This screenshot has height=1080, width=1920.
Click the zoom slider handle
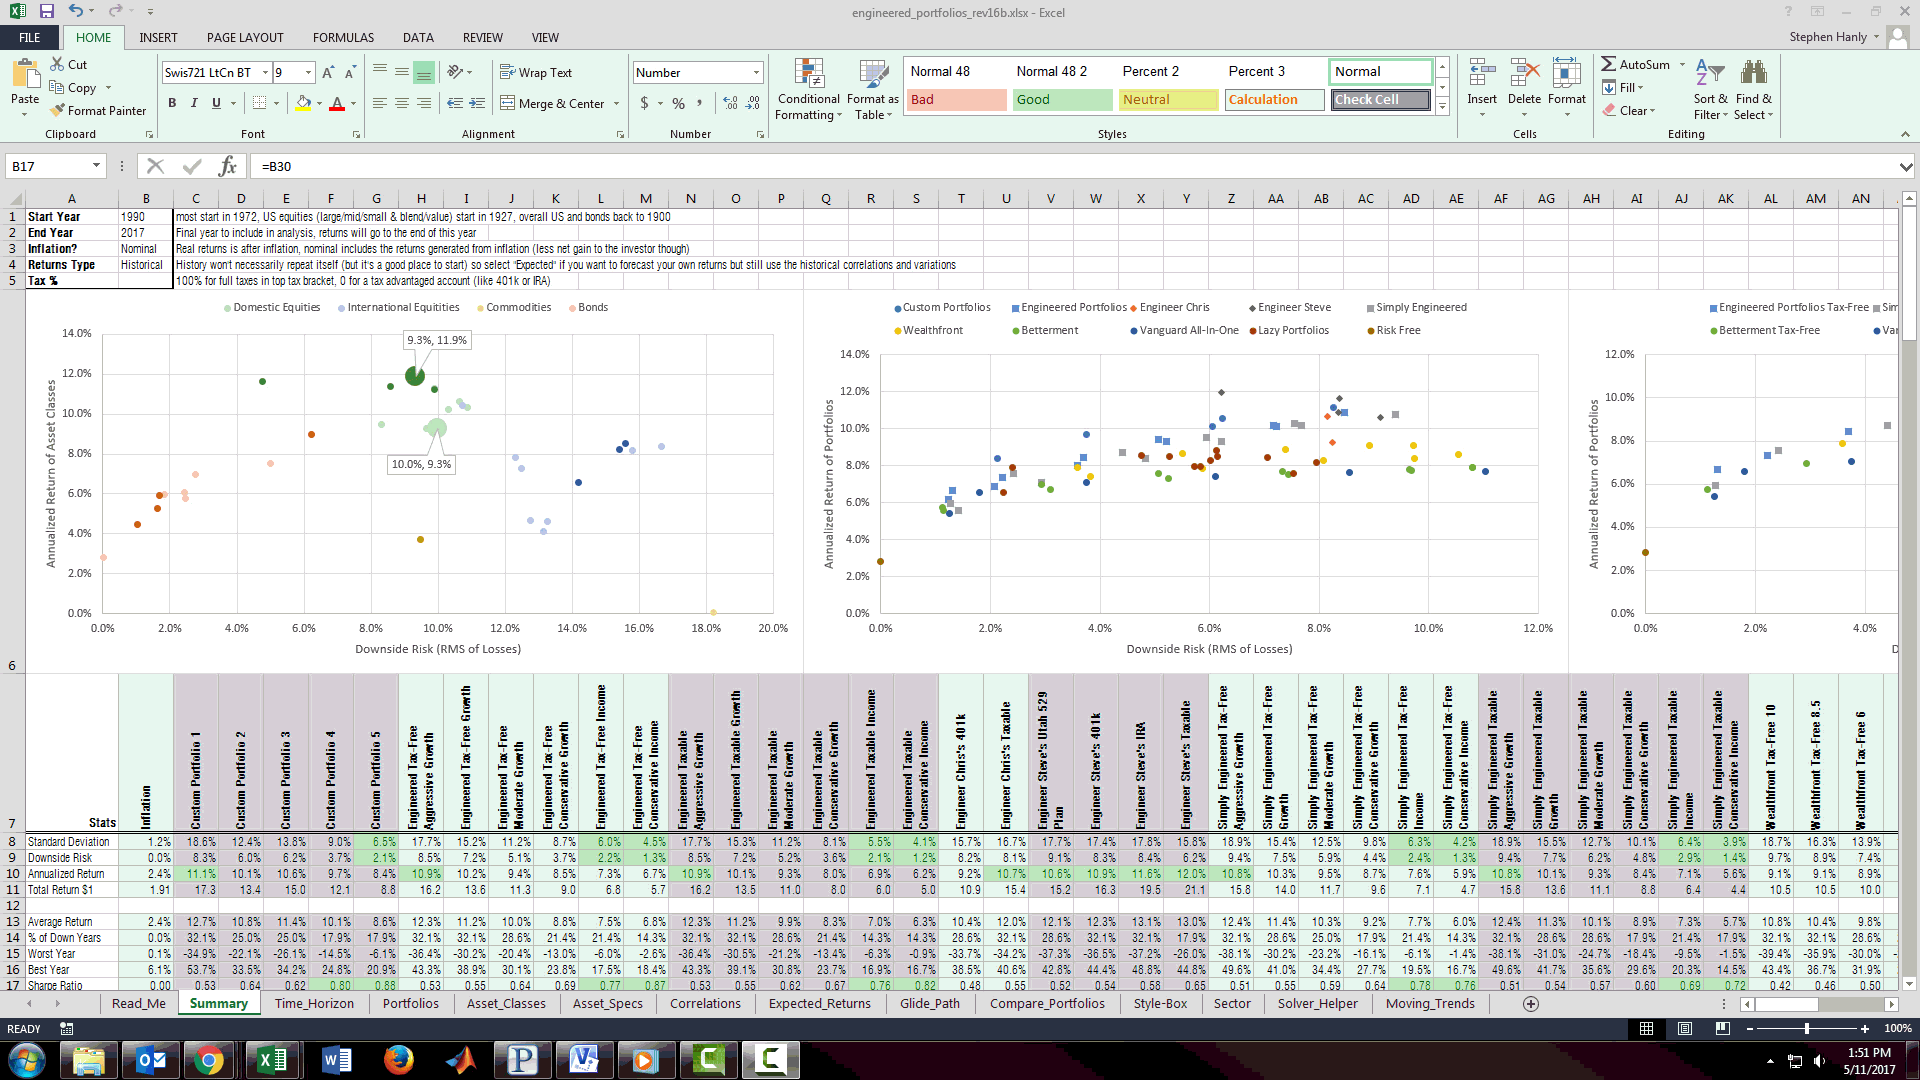1806,1028
